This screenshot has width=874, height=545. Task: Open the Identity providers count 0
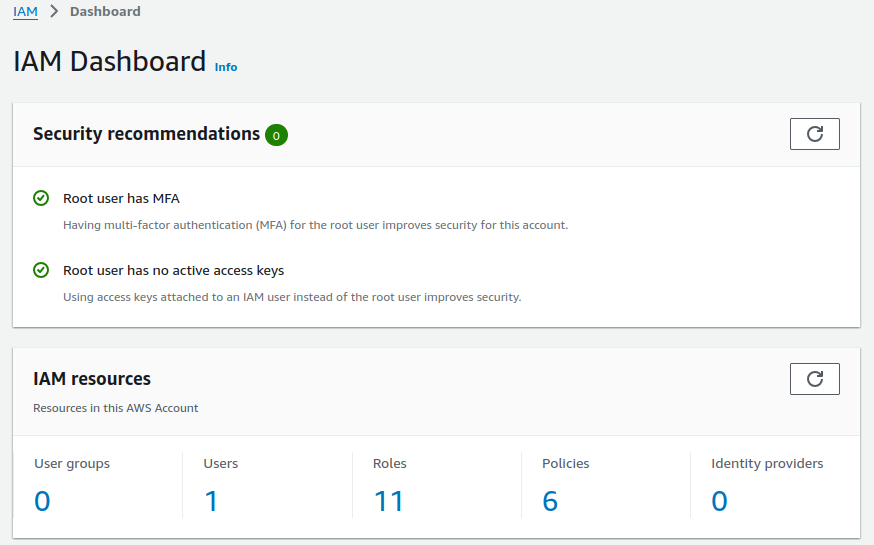(720, 501)
